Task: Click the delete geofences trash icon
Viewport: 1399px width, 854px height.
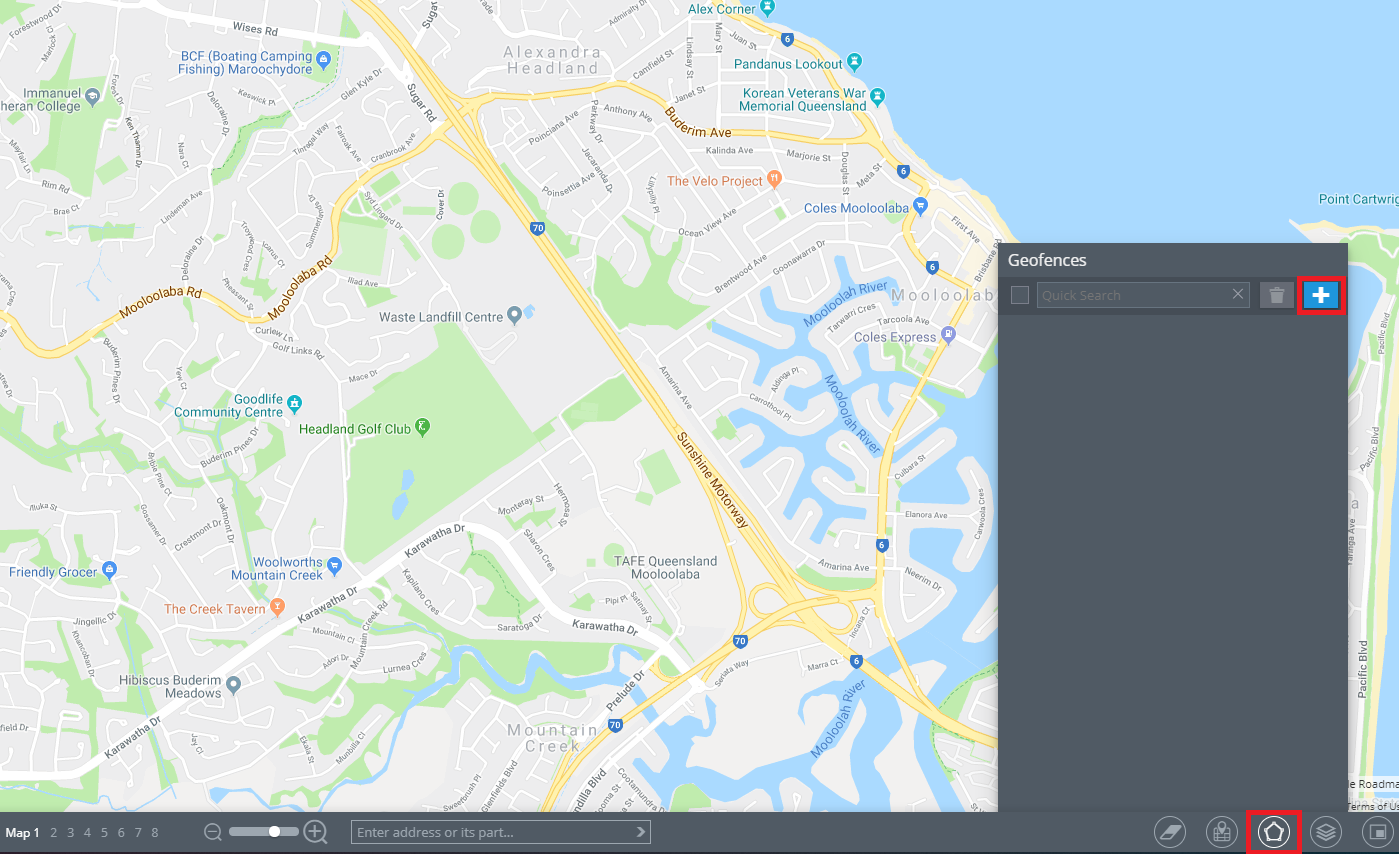Action: point(1276,295)
